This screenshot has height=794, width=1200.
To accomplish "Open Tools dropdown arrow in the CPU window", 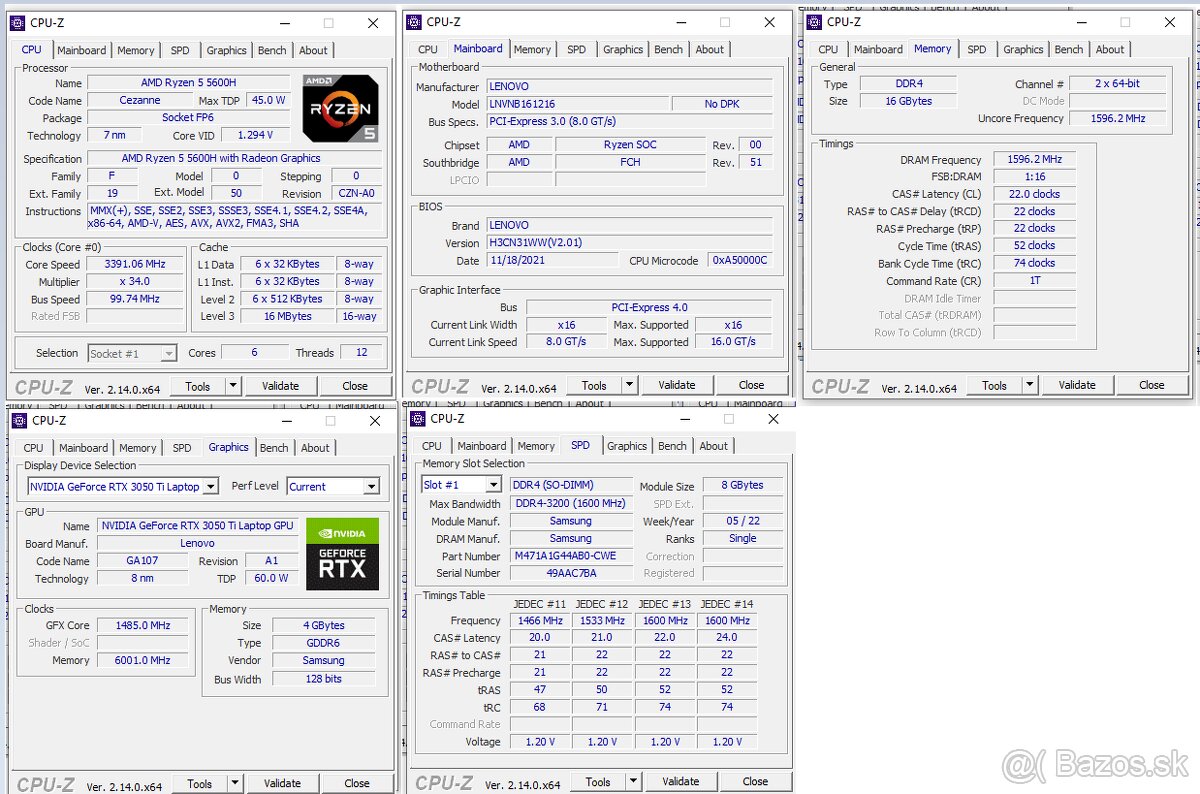I will pyautogui.click(x=233, y=385).
